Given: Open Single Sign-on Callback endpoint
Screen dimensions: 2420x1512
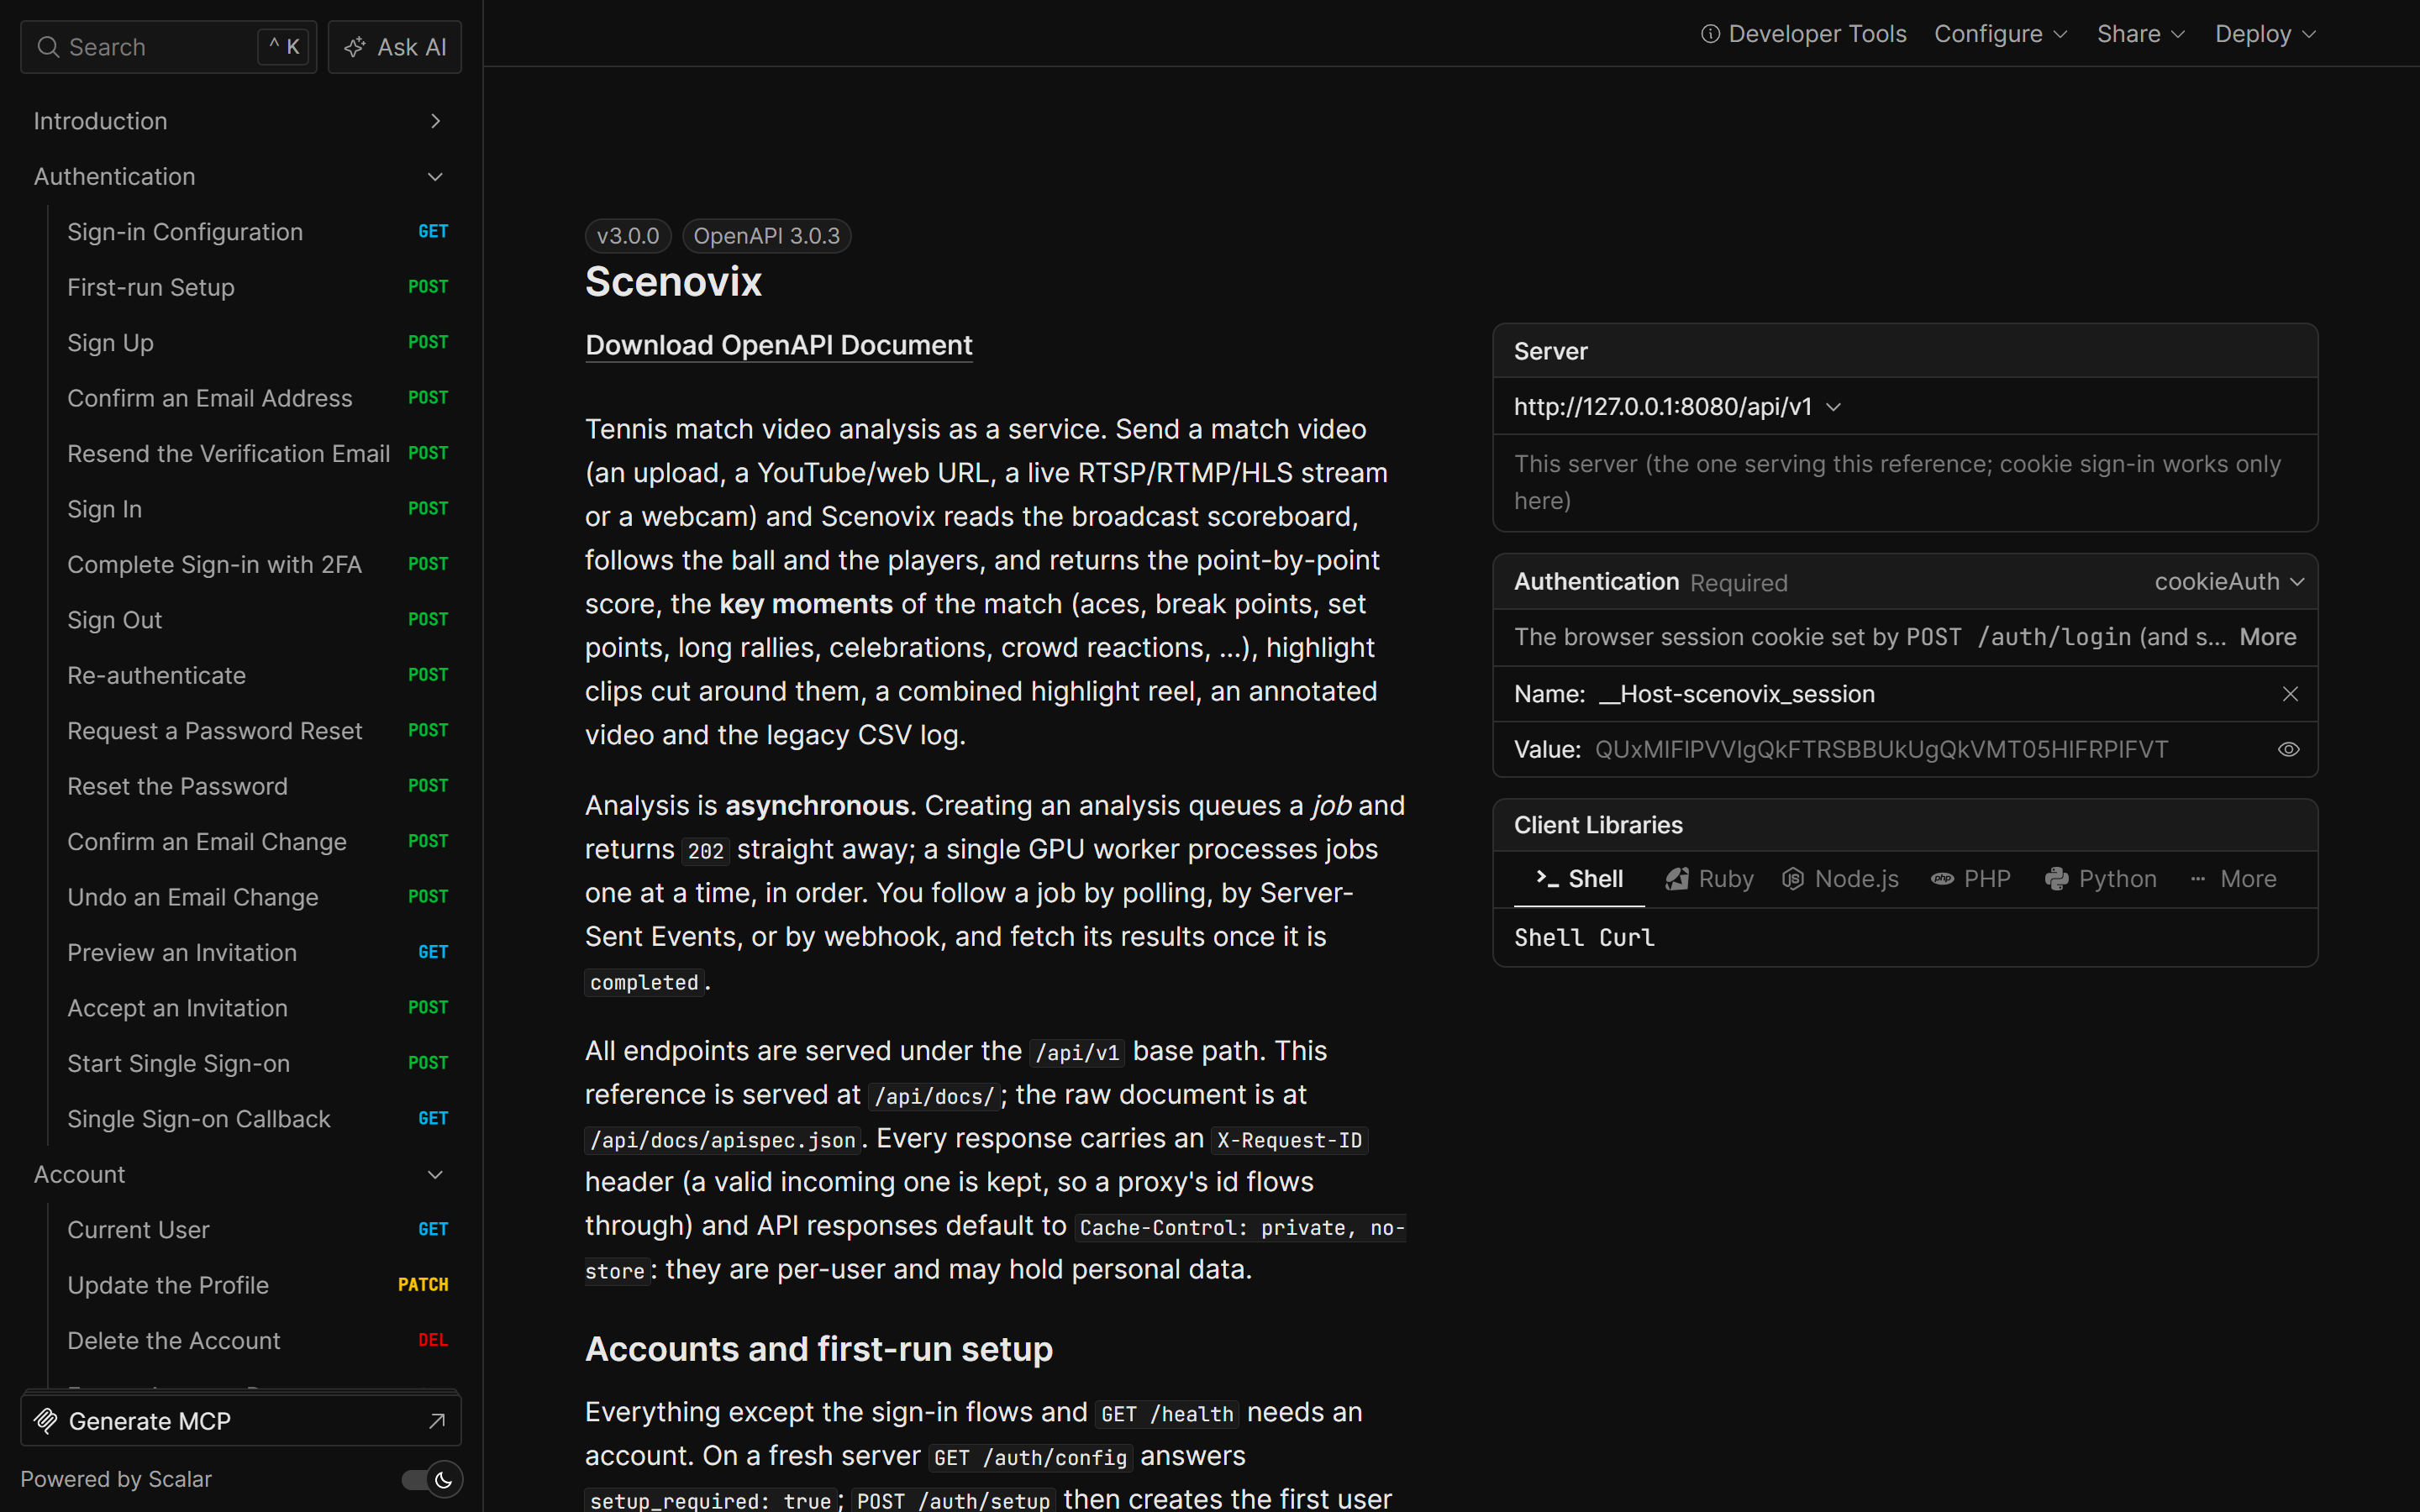Looking at the screenshot, I should click(x=257, y=1120).
